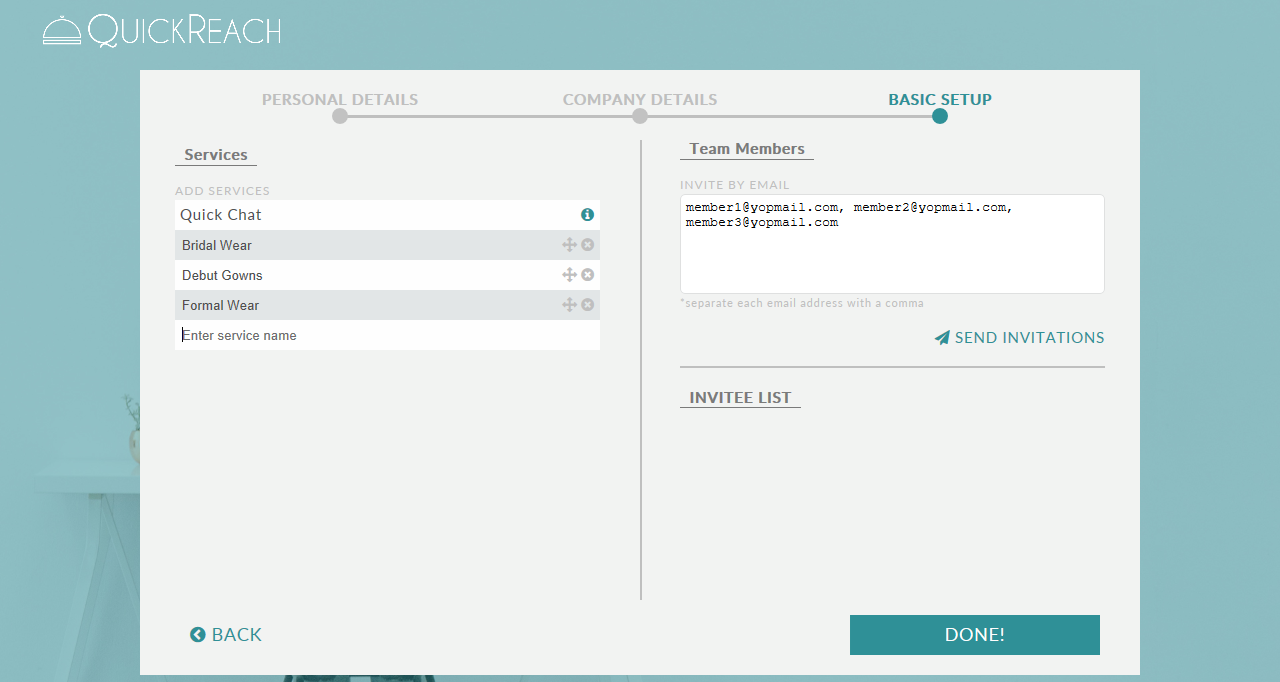This screenshot has height=682, width=1280.
Task: Go to the Personal Details step
Action: (340, 100)
